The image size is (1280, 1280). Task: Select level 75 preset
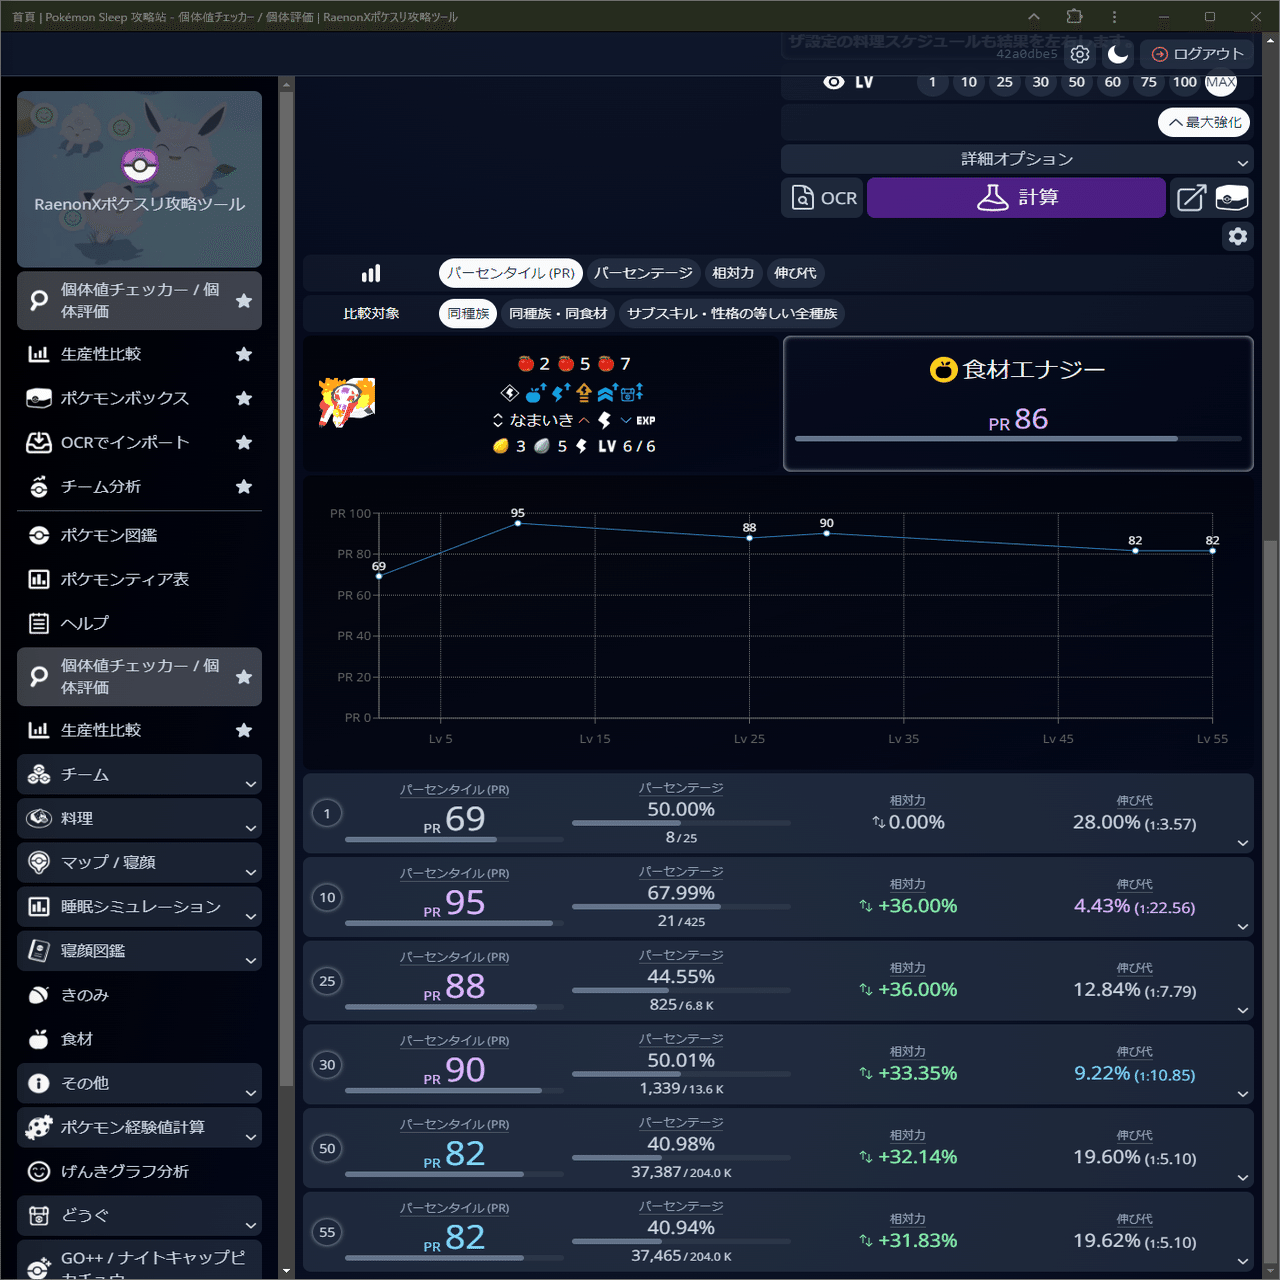click(1149, 82)
